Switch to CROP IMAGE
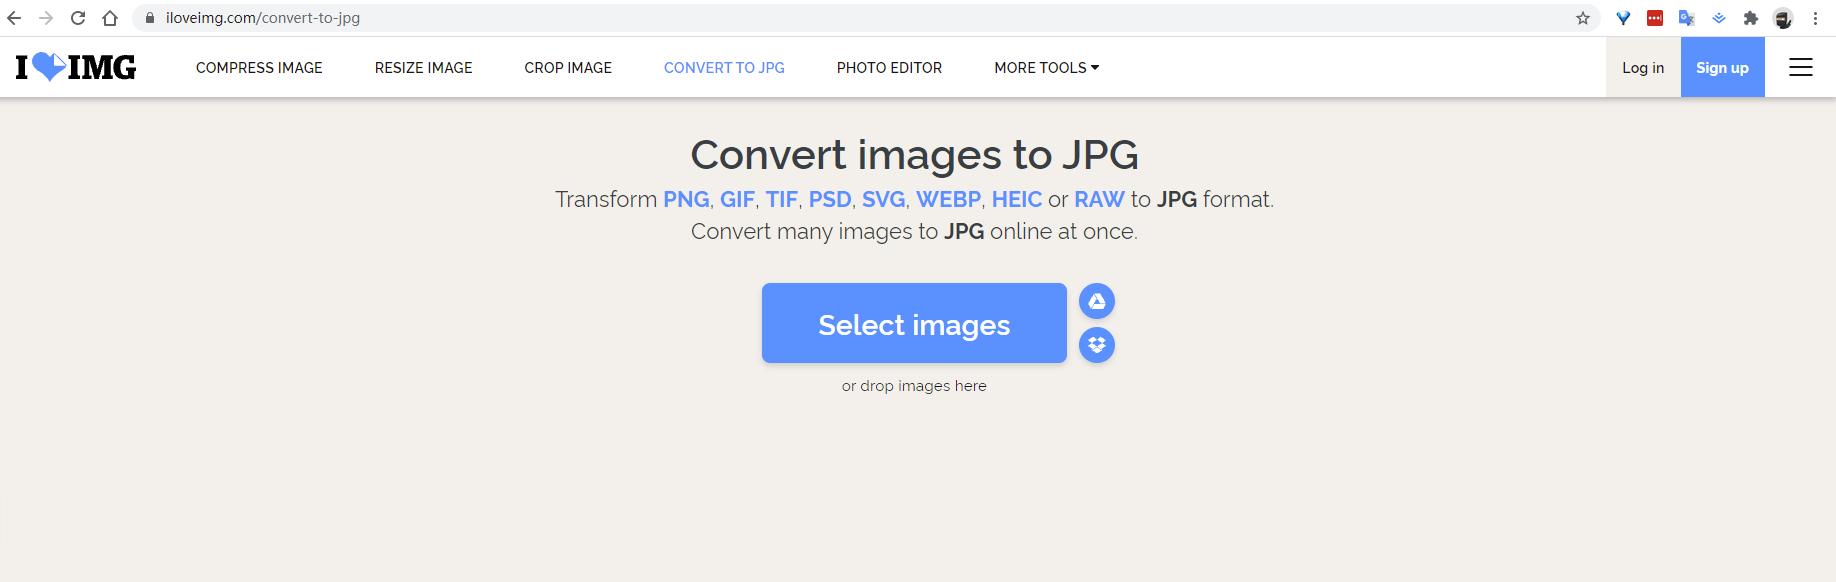 [568, 68]
